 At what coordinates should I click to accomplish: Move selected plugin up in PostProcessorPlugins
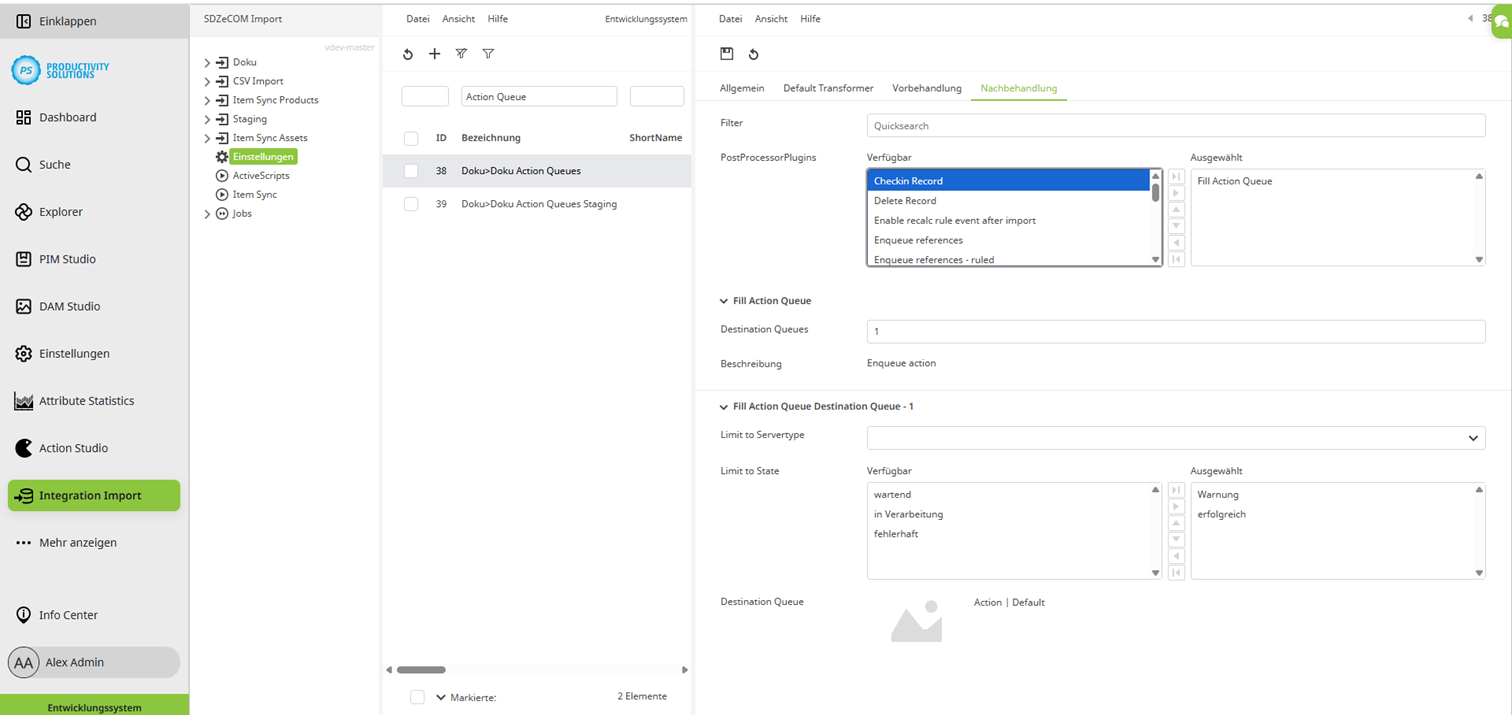pos(1177,210)
